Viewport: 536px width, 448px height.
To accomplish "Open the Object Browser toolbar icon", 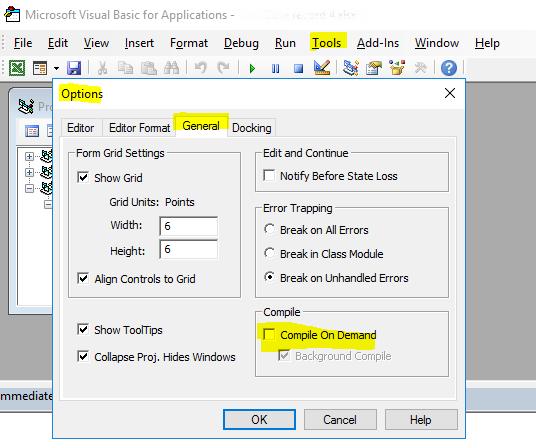I will (x=397, y=67).
